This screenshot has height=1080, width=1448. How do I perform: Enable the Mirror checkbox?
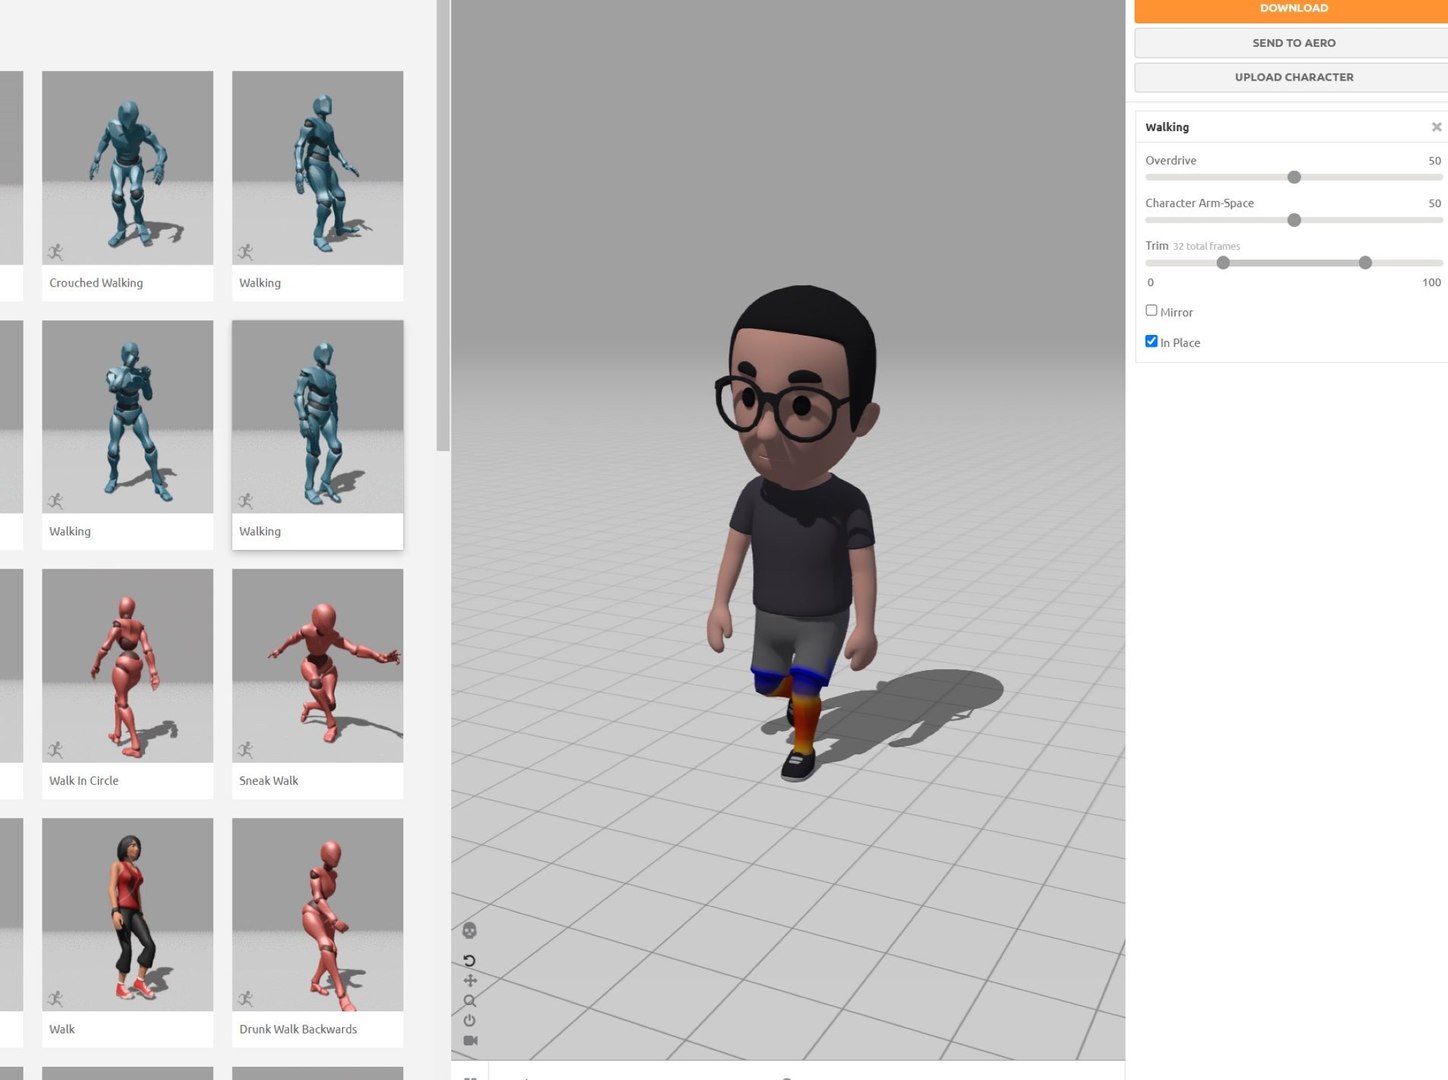coord(1151,310)
